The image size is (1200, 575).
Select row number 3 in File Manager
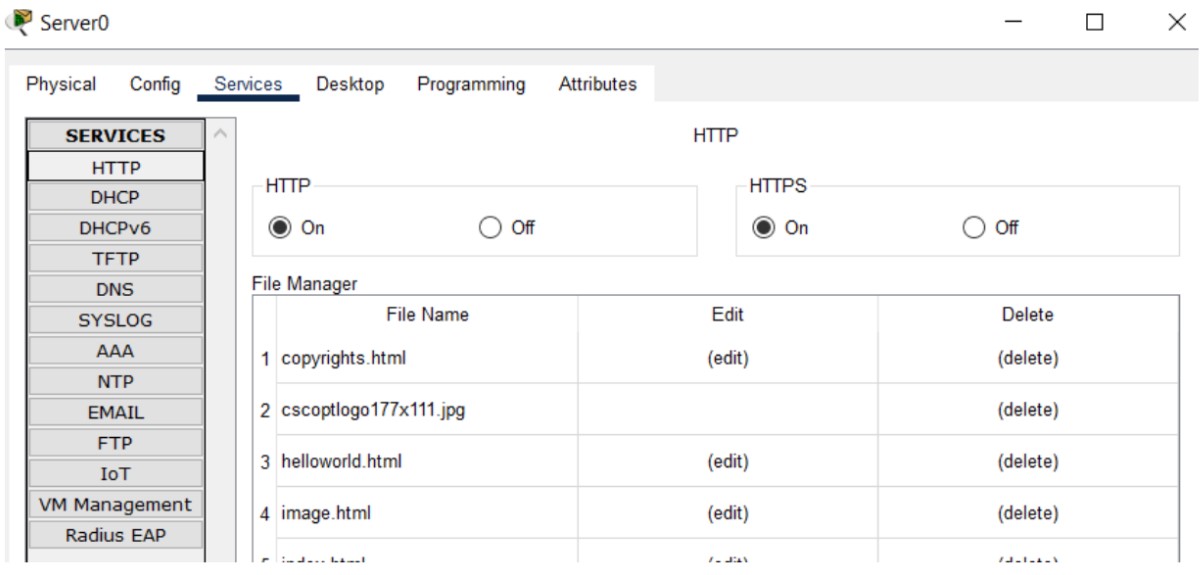[x=266, y=462]
